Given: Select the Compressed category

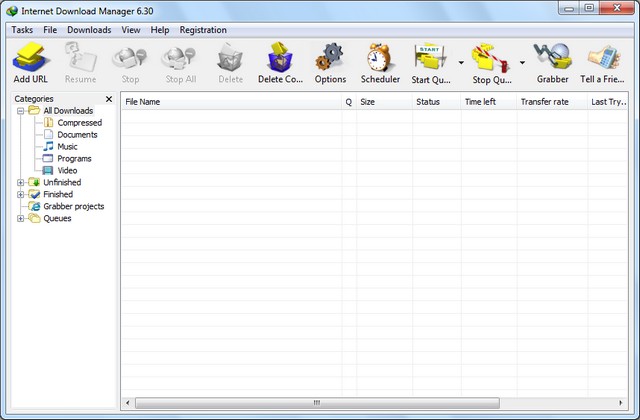Looking at the screenshot, I should click(x=80, y=122).
